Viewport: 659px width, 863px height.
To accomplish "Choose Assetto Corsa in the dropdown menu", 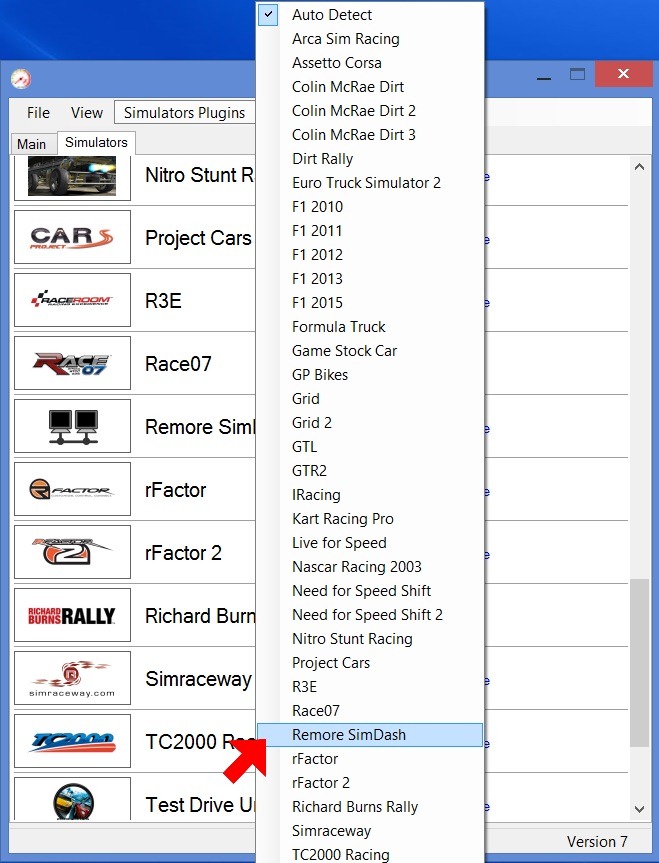I will pyautogui.click(x=336, y=63).
